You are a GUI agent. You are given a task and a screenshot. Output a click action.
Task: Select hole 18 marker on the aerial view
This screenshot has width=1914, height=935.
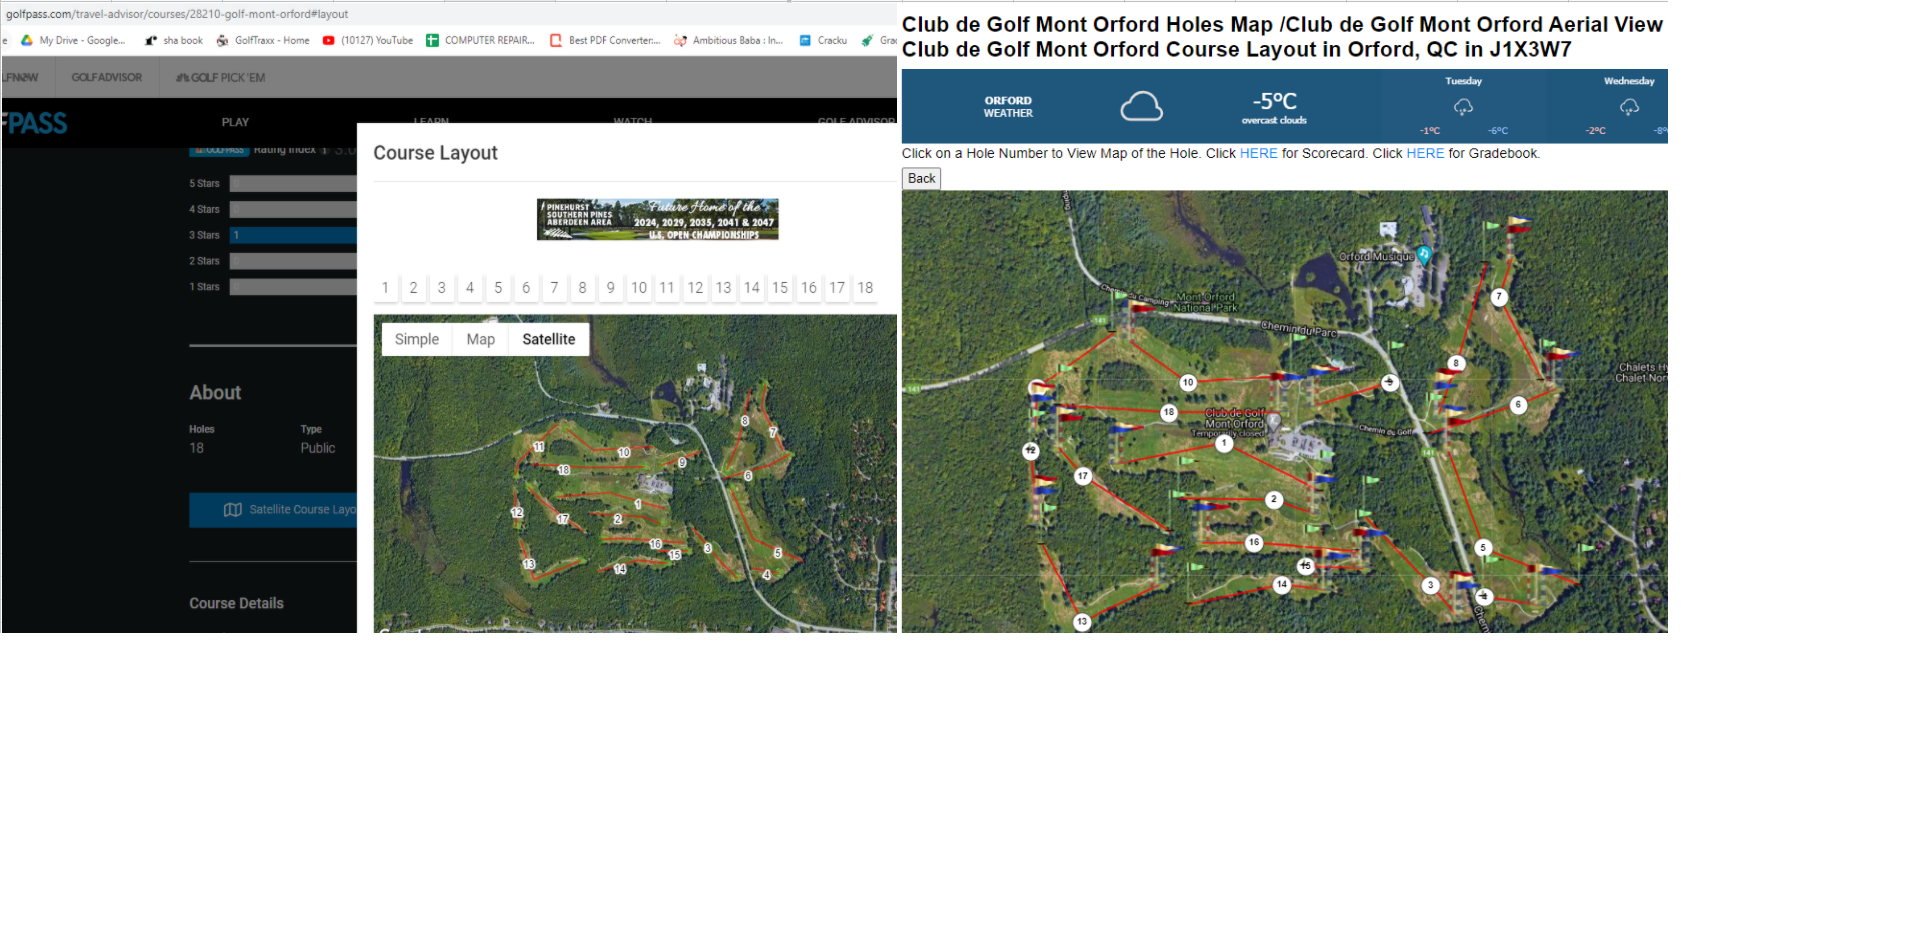point(1169,412)
